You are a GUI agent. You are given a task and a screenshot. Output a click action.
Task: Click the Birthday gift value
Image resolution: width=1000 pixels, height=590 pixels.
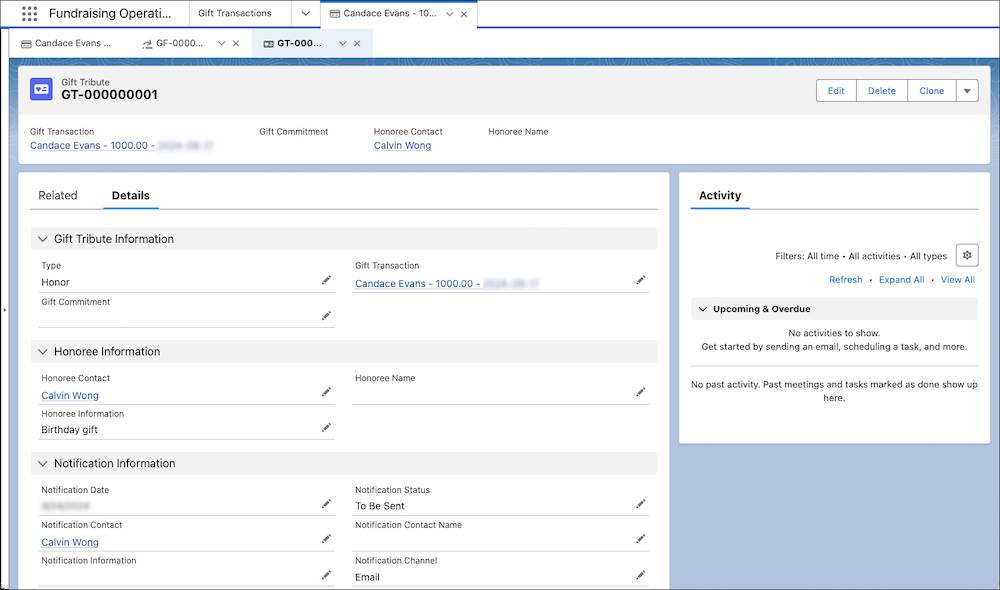70,430
